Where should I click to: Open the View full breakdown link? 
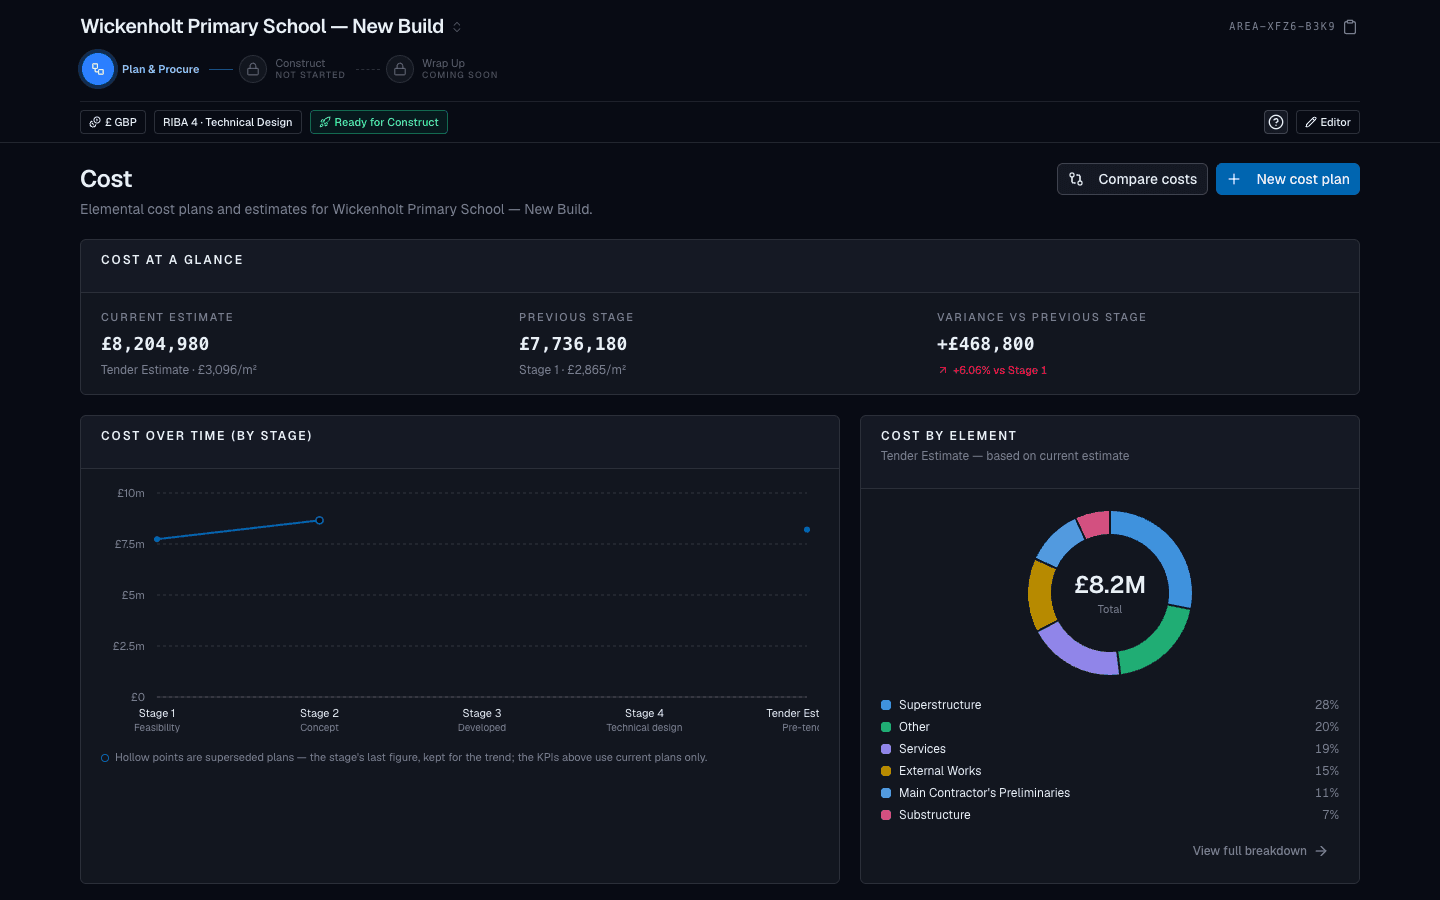[1260, 851]
